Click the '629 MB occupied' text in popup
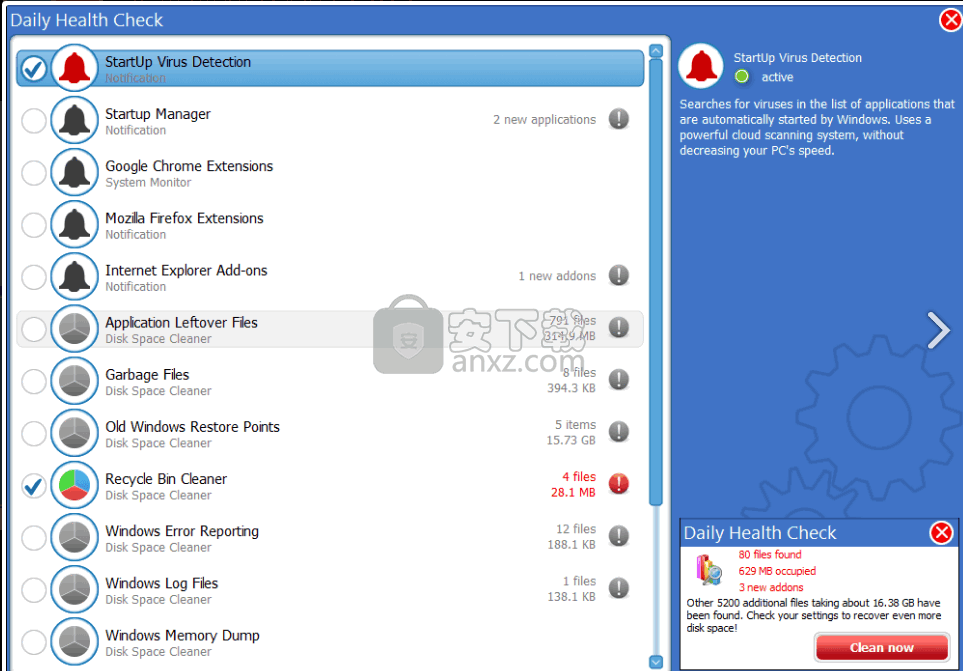Image resolution: width=963 pixels, height=671 pixels. point(777,571)
